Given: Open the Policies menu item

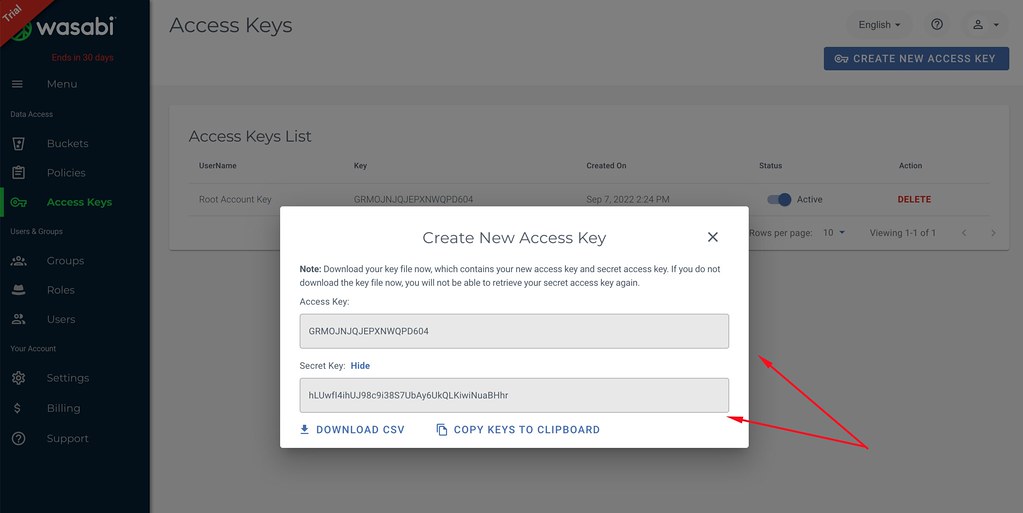Looking at the screenshot, I should (x=66, y=173).
